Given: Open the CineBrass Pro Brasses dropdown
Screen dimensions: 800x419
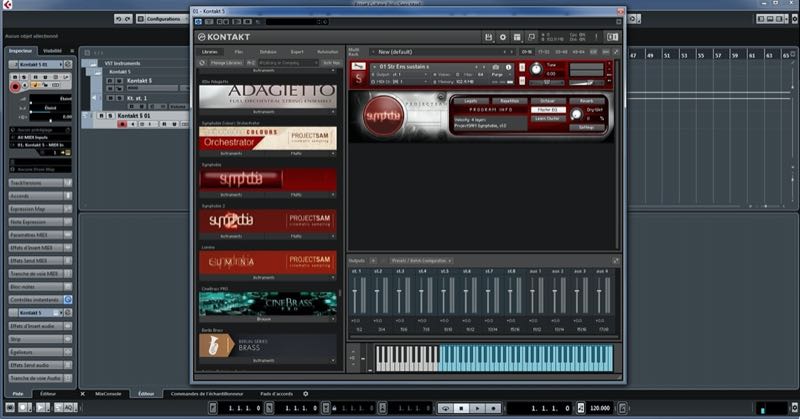Looking at the screenshot, I should (x=267, y=319).
